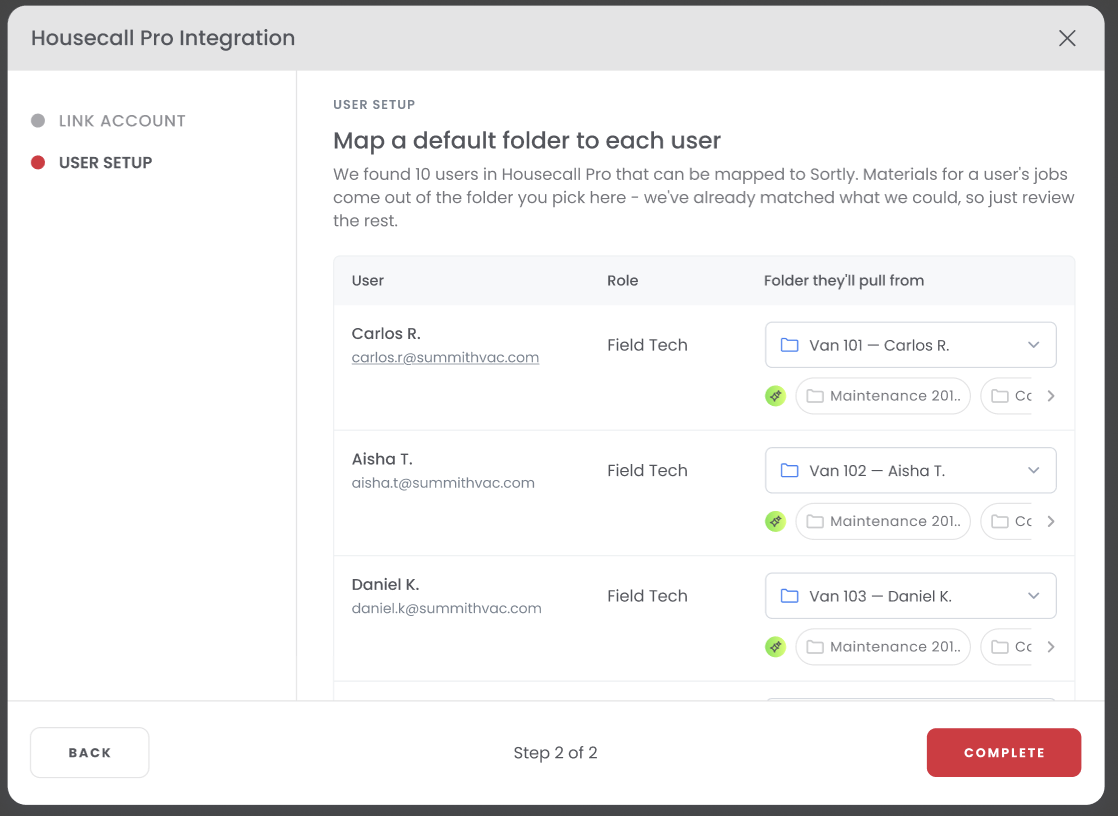This screenshot has width=1118, height=816.
Task: Click the Role column header
Action: coord(622,280)
